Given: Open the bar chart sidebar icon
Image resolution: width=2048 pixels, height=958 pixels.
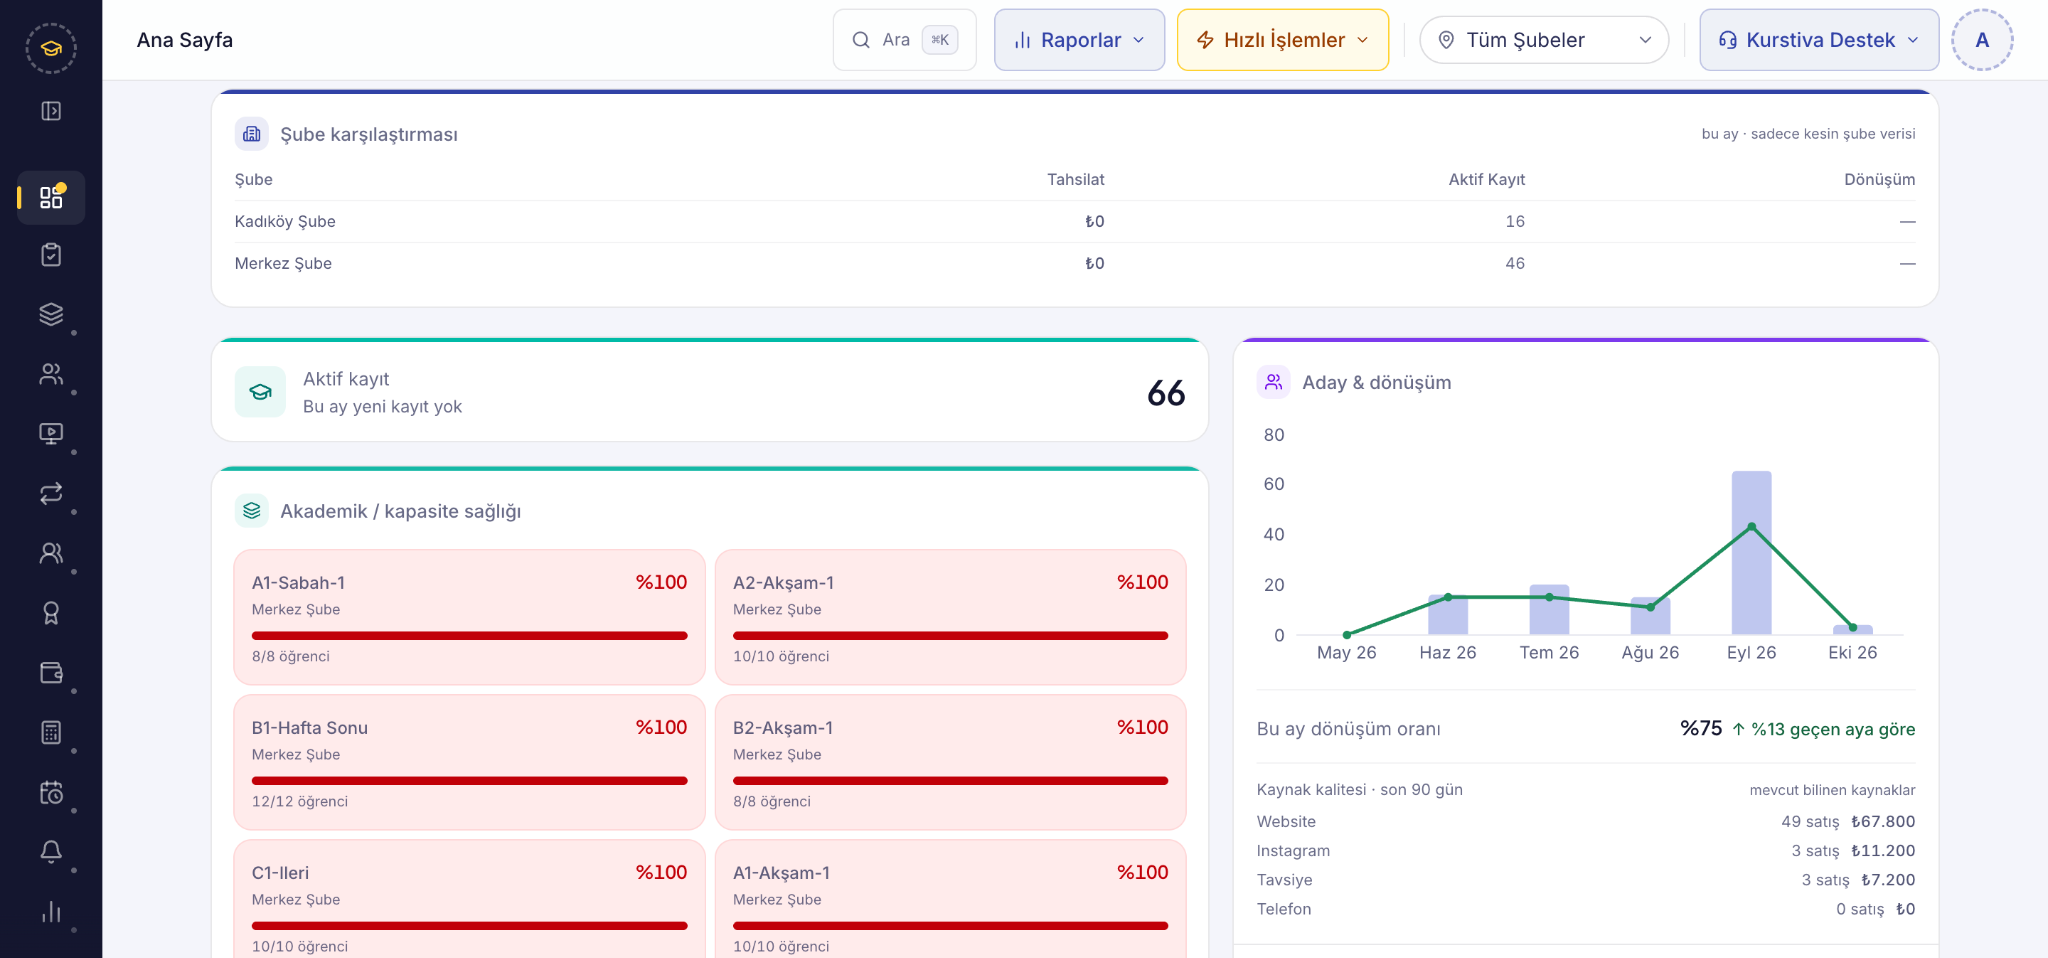Looking at the screenshot, I should (51, 912).
